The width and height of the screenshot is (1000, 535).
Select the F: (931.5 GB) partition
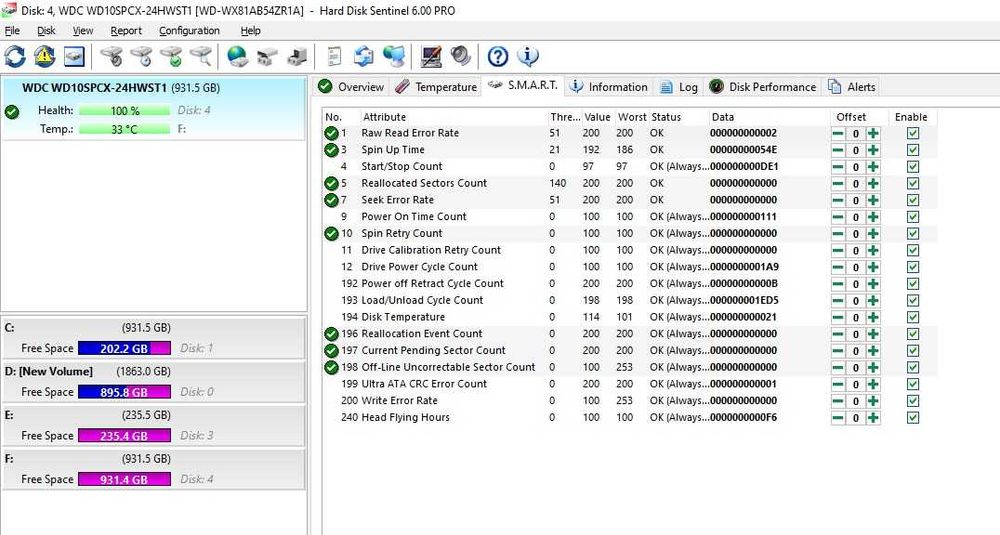(153, 469)
